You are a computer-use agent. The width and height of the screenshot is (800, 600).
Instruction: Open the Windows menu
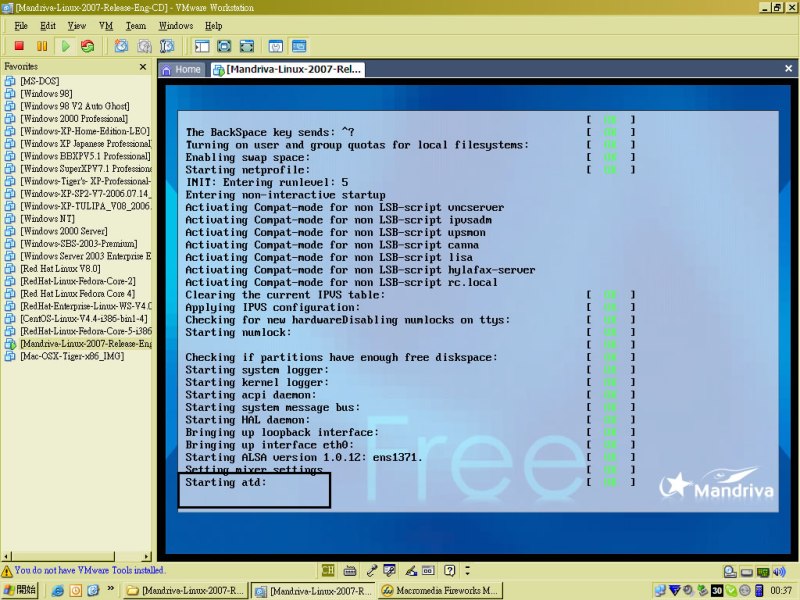pos(176,26)
